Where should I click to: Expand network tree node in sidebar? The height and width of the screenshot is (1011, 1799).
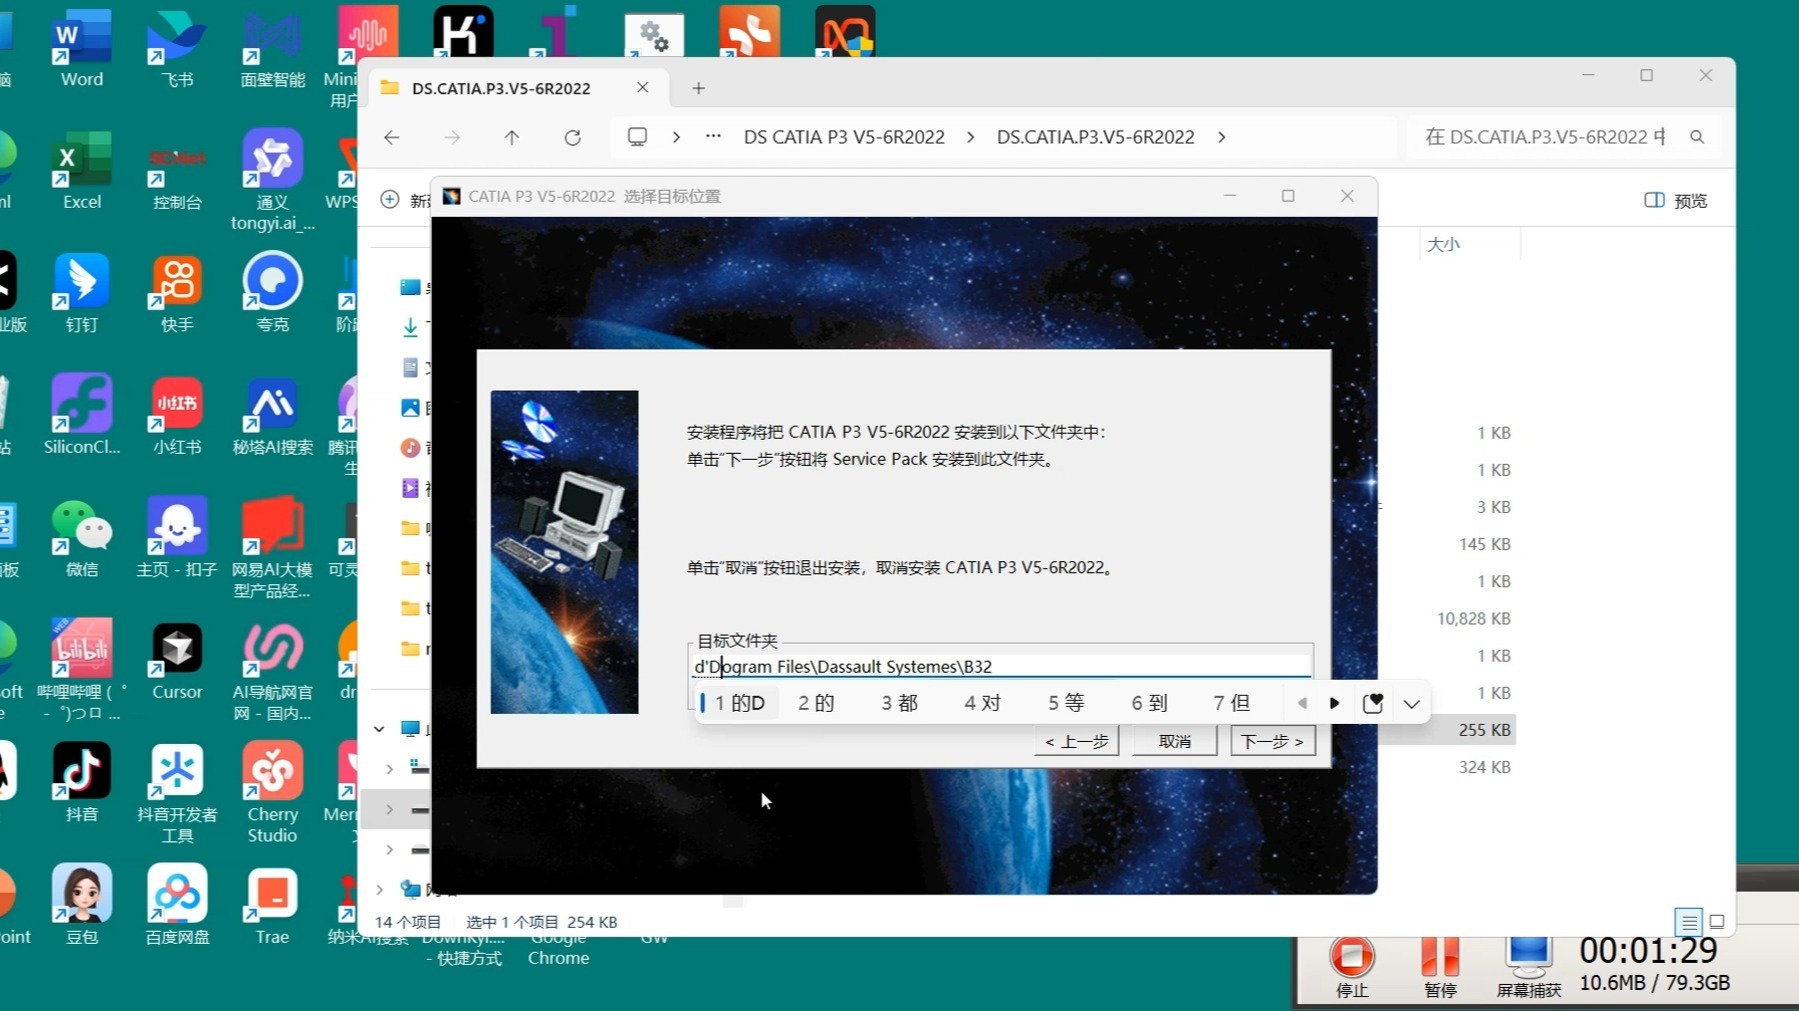click(379, 889)
